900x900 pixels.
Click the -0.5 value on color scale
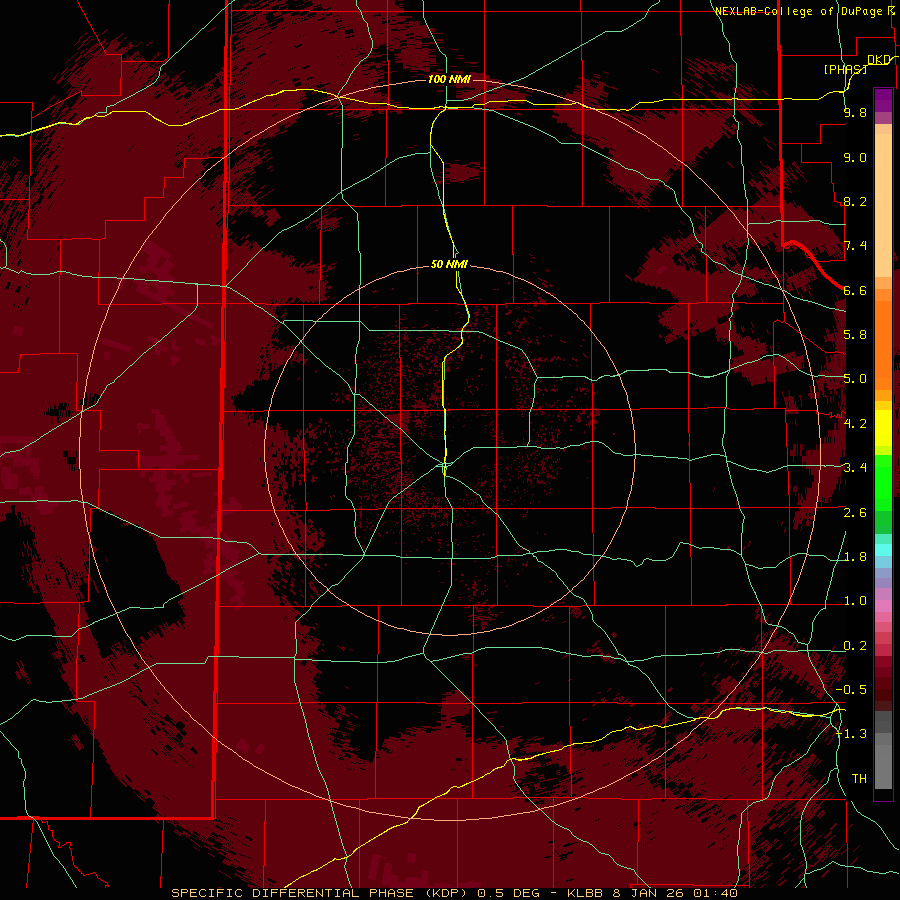point(852,689)
